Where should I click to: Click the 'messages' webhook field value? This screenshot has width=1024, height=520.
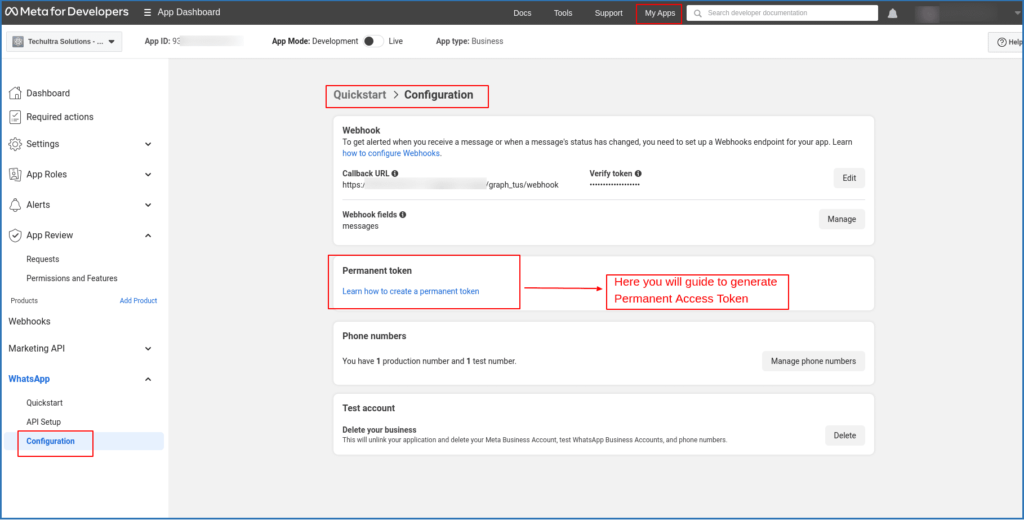(x=360, y=226)
